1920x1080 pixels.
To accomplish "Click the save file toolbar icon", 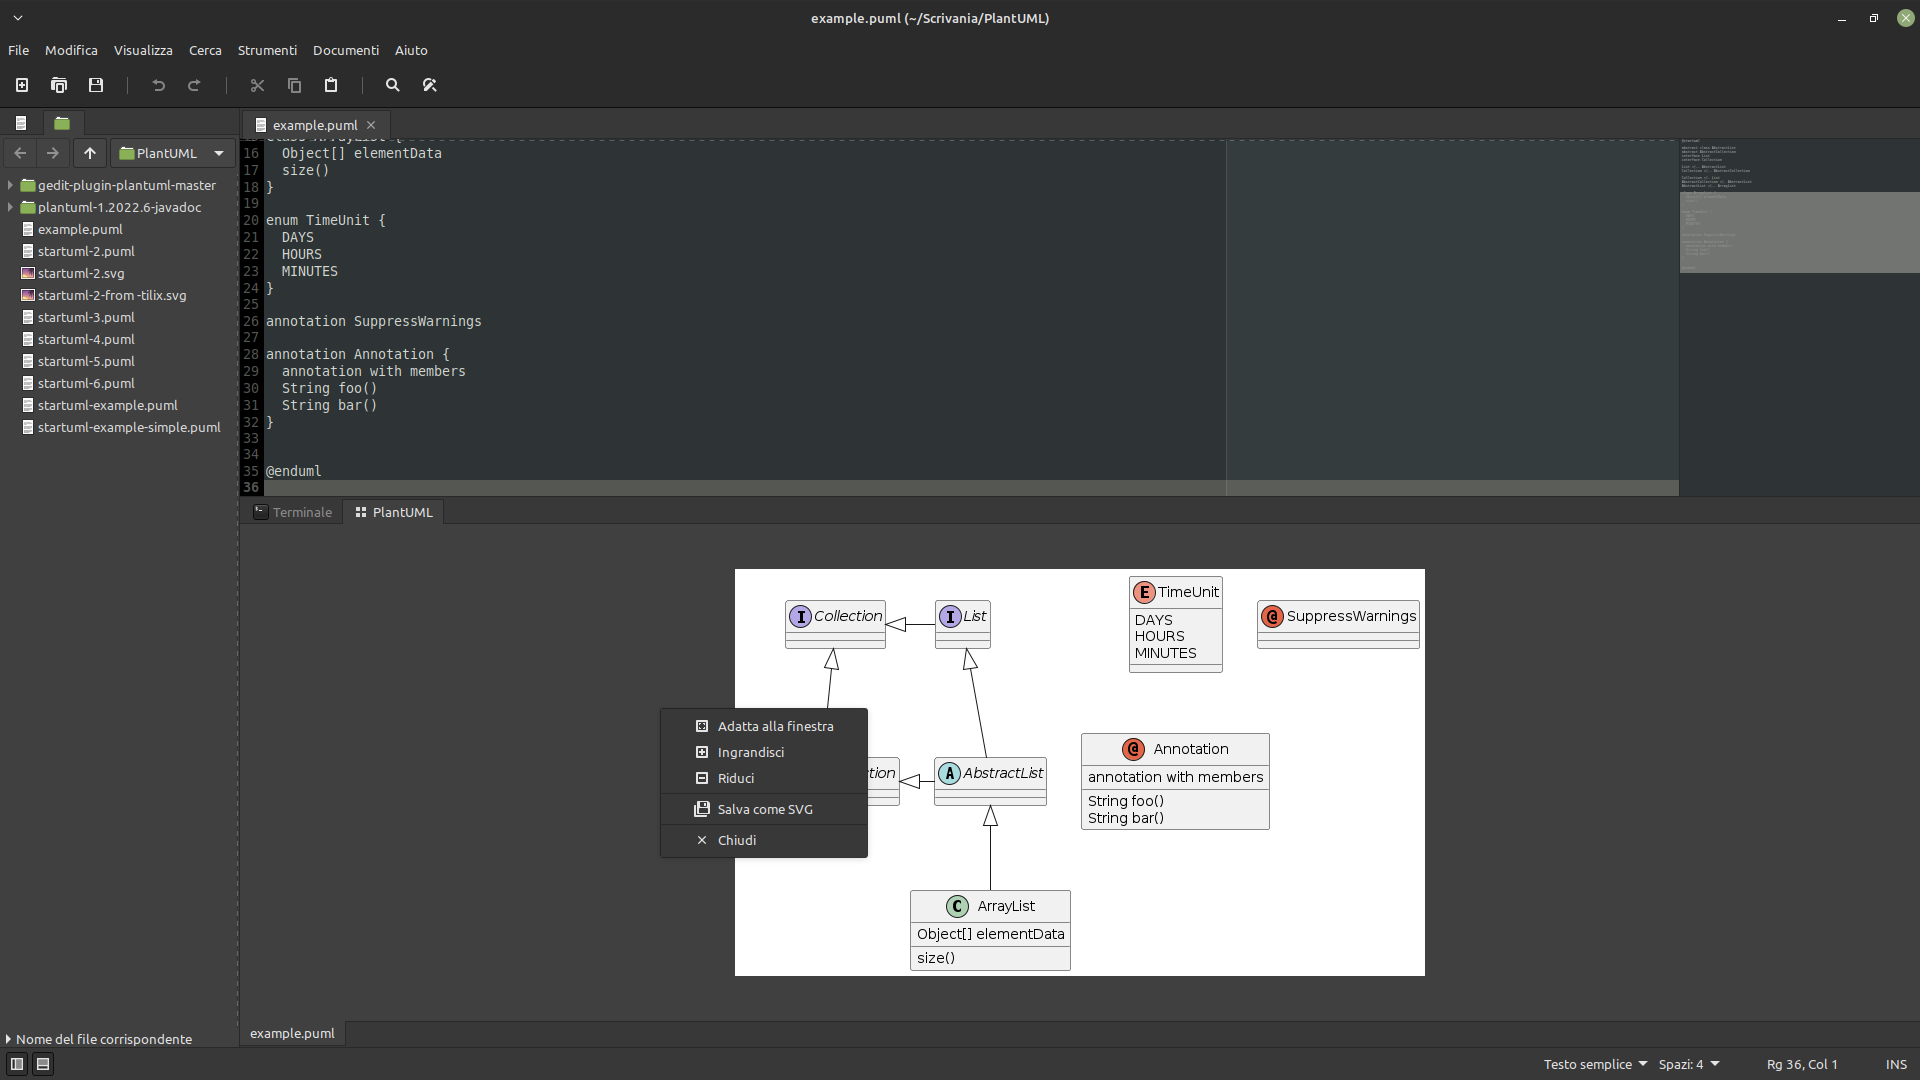I will coord(96,85).
